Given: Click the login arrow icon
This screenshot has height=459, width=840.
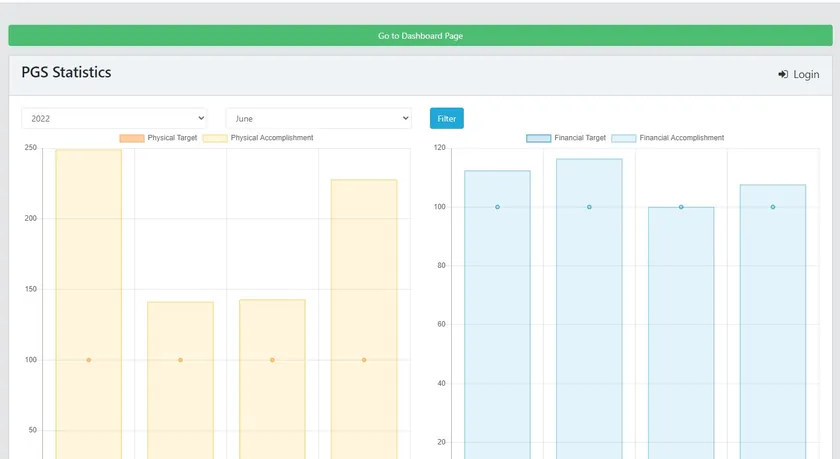Looking at the screenshot, I should tap(783, 74).
